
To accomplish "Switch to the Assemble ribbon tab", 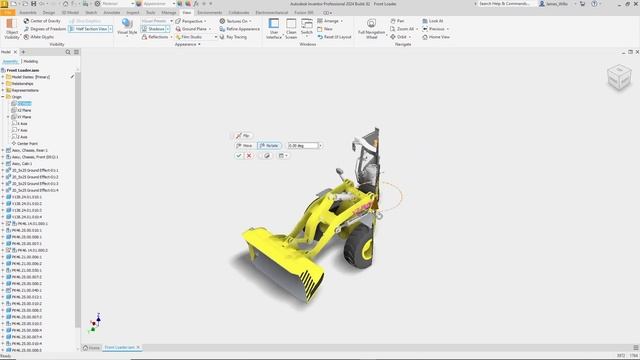I will [x=28, y=13].
